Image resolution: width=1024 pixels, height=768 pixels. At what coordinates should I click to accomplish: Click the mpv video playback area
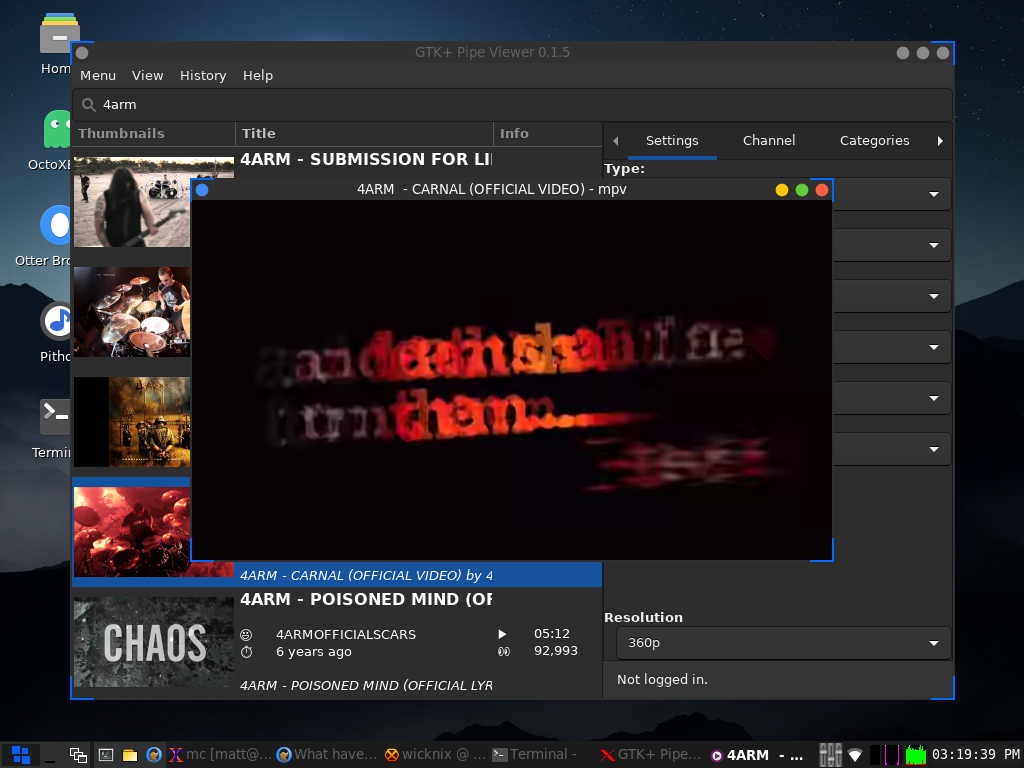(x=511, y=379)
